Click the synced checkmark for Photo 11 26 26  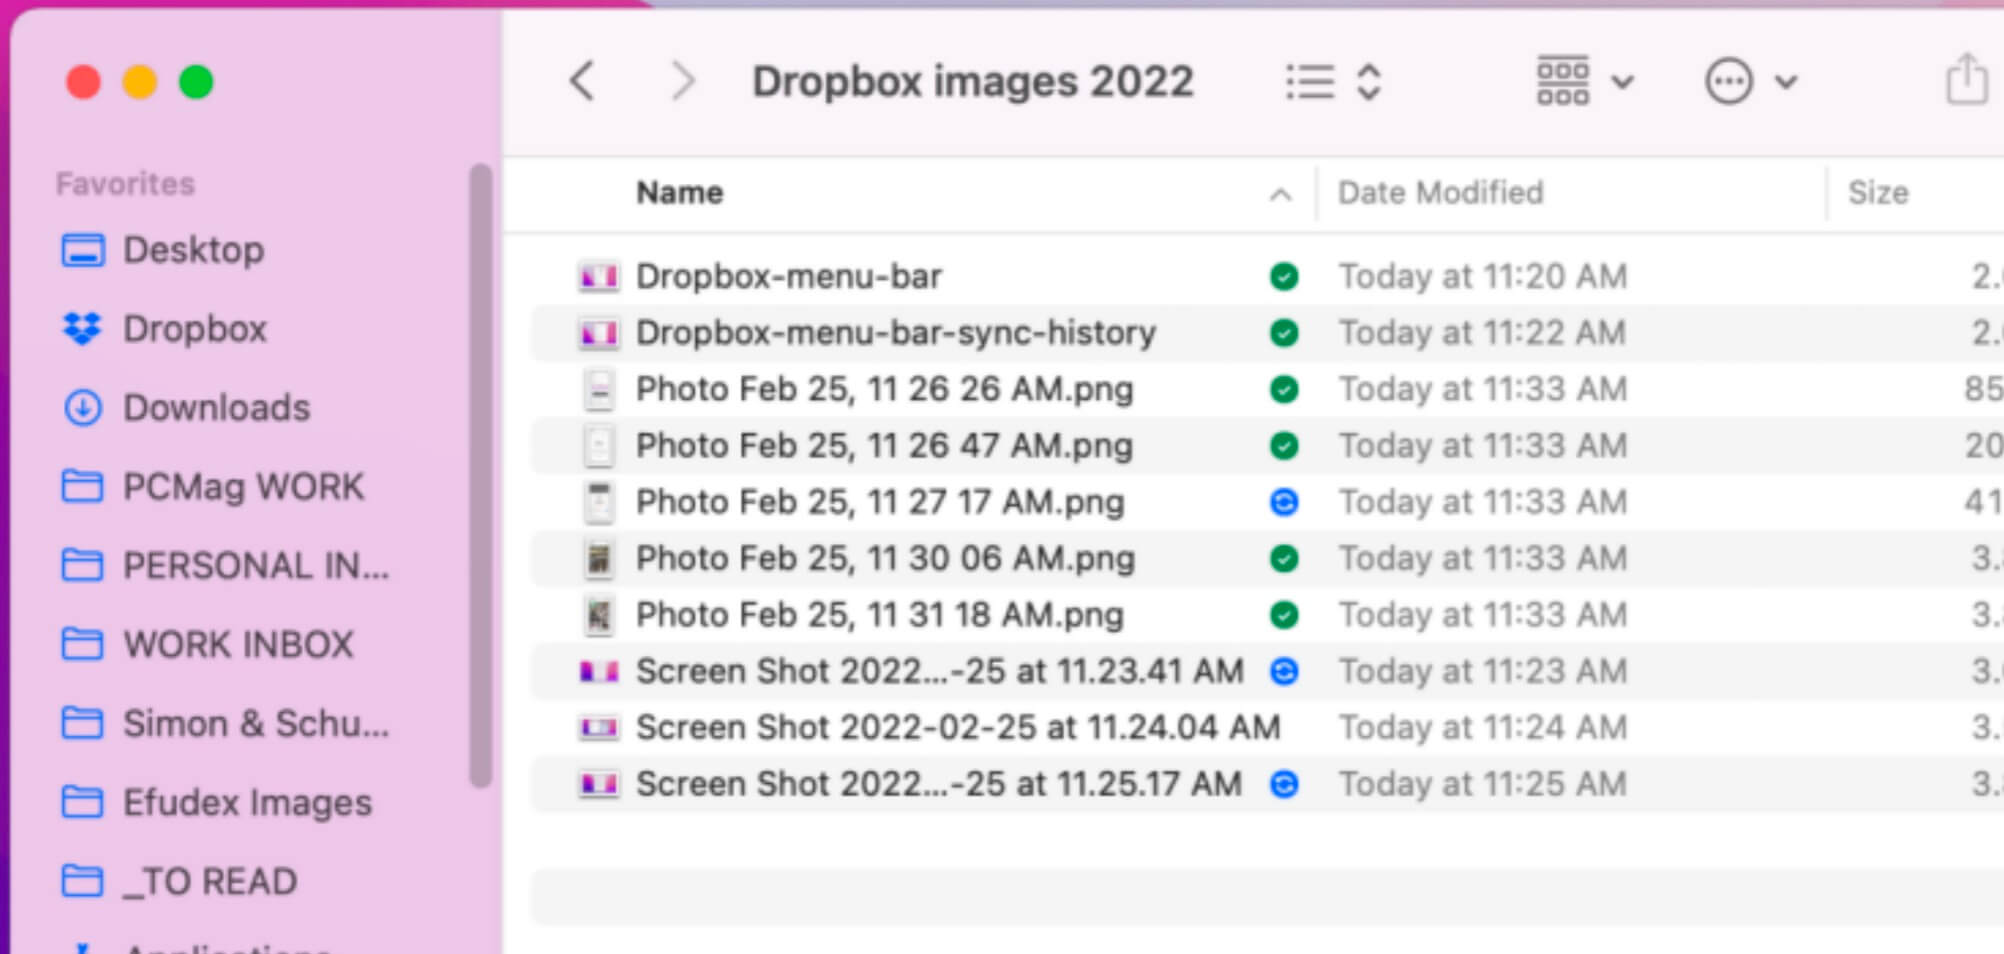coord(1284,389)
